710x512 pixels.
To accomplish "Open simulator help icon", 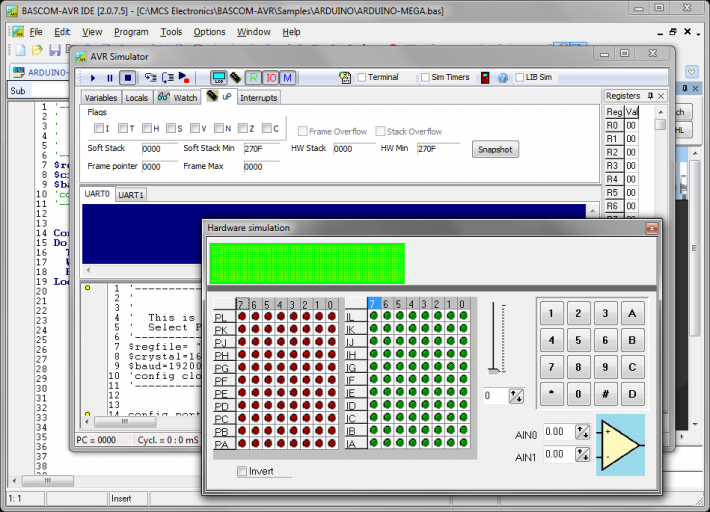I will tap(503, 78).
